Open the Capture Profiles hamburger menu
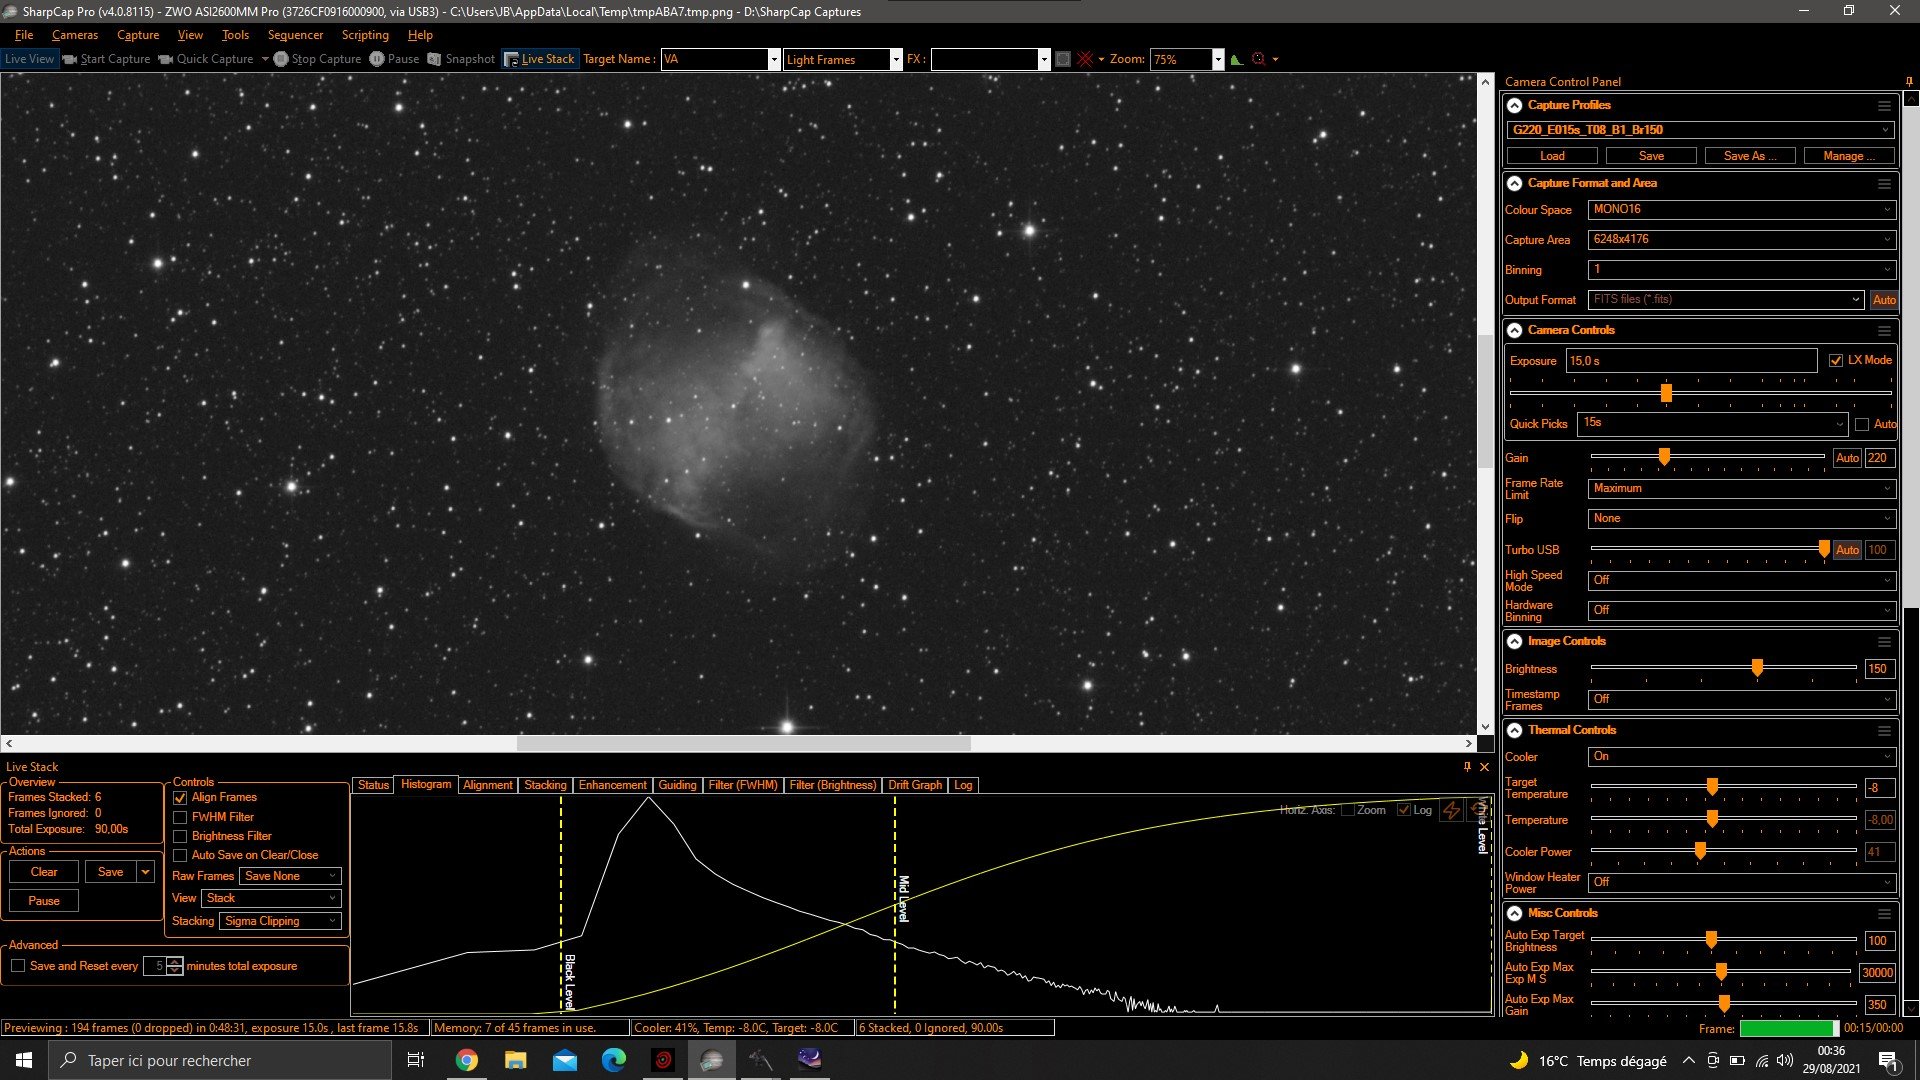Viewport: 1920px width, 1080px height. tap(1884, 106)
